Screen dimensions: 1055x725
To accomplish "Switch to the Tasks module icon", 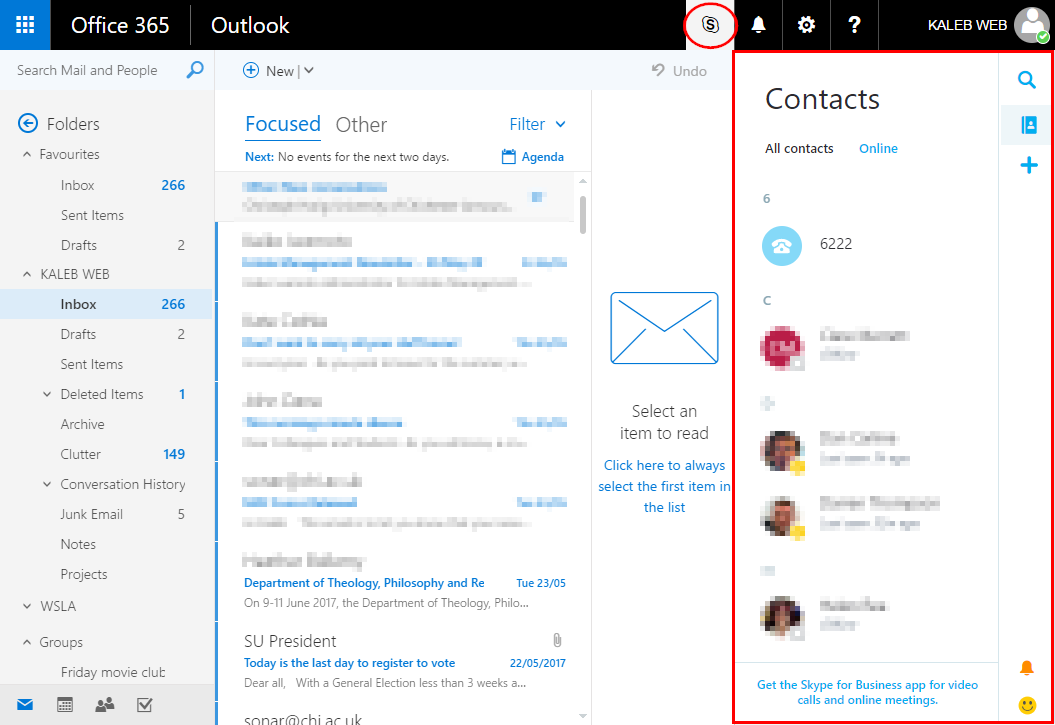I will pyautogui.click(x=144, y=705).
